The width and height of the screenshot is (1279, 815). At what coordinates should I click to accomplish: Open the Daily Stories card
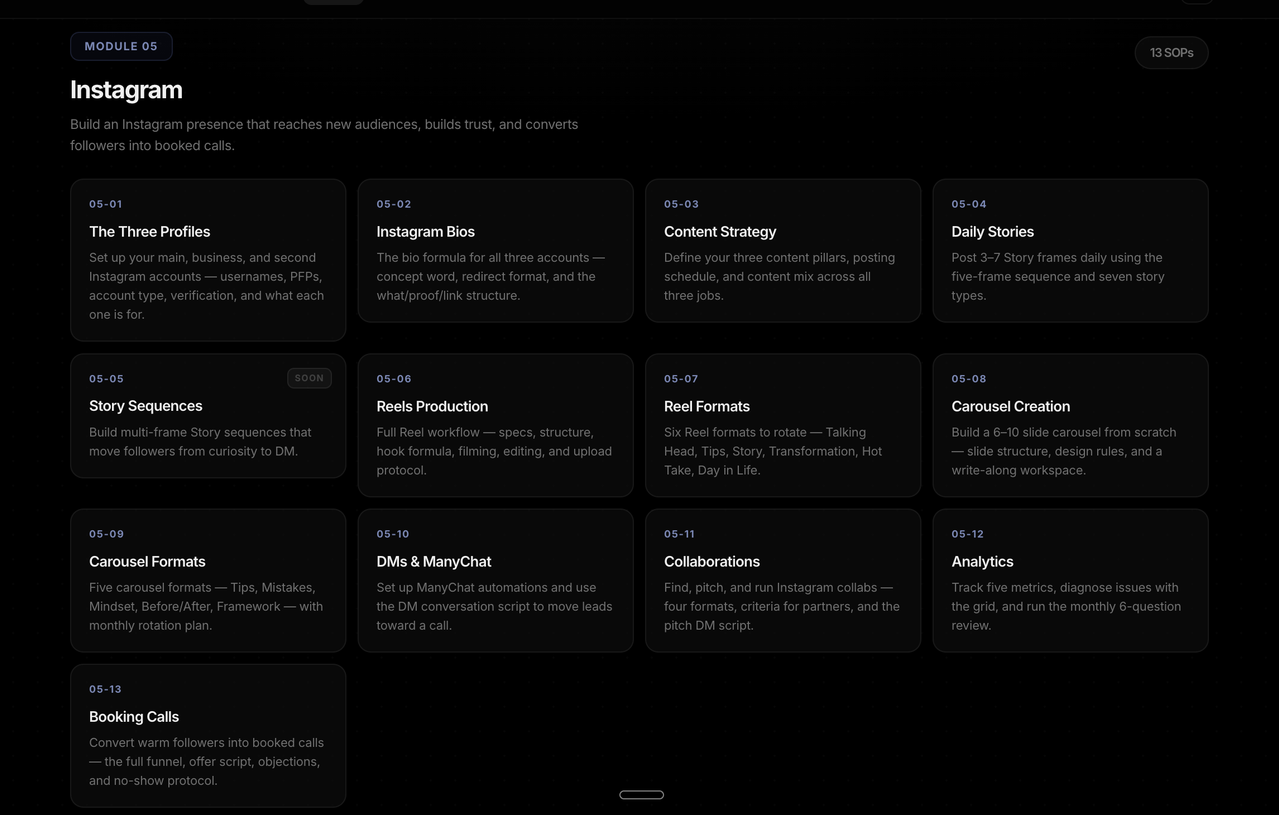[1070, 251]
